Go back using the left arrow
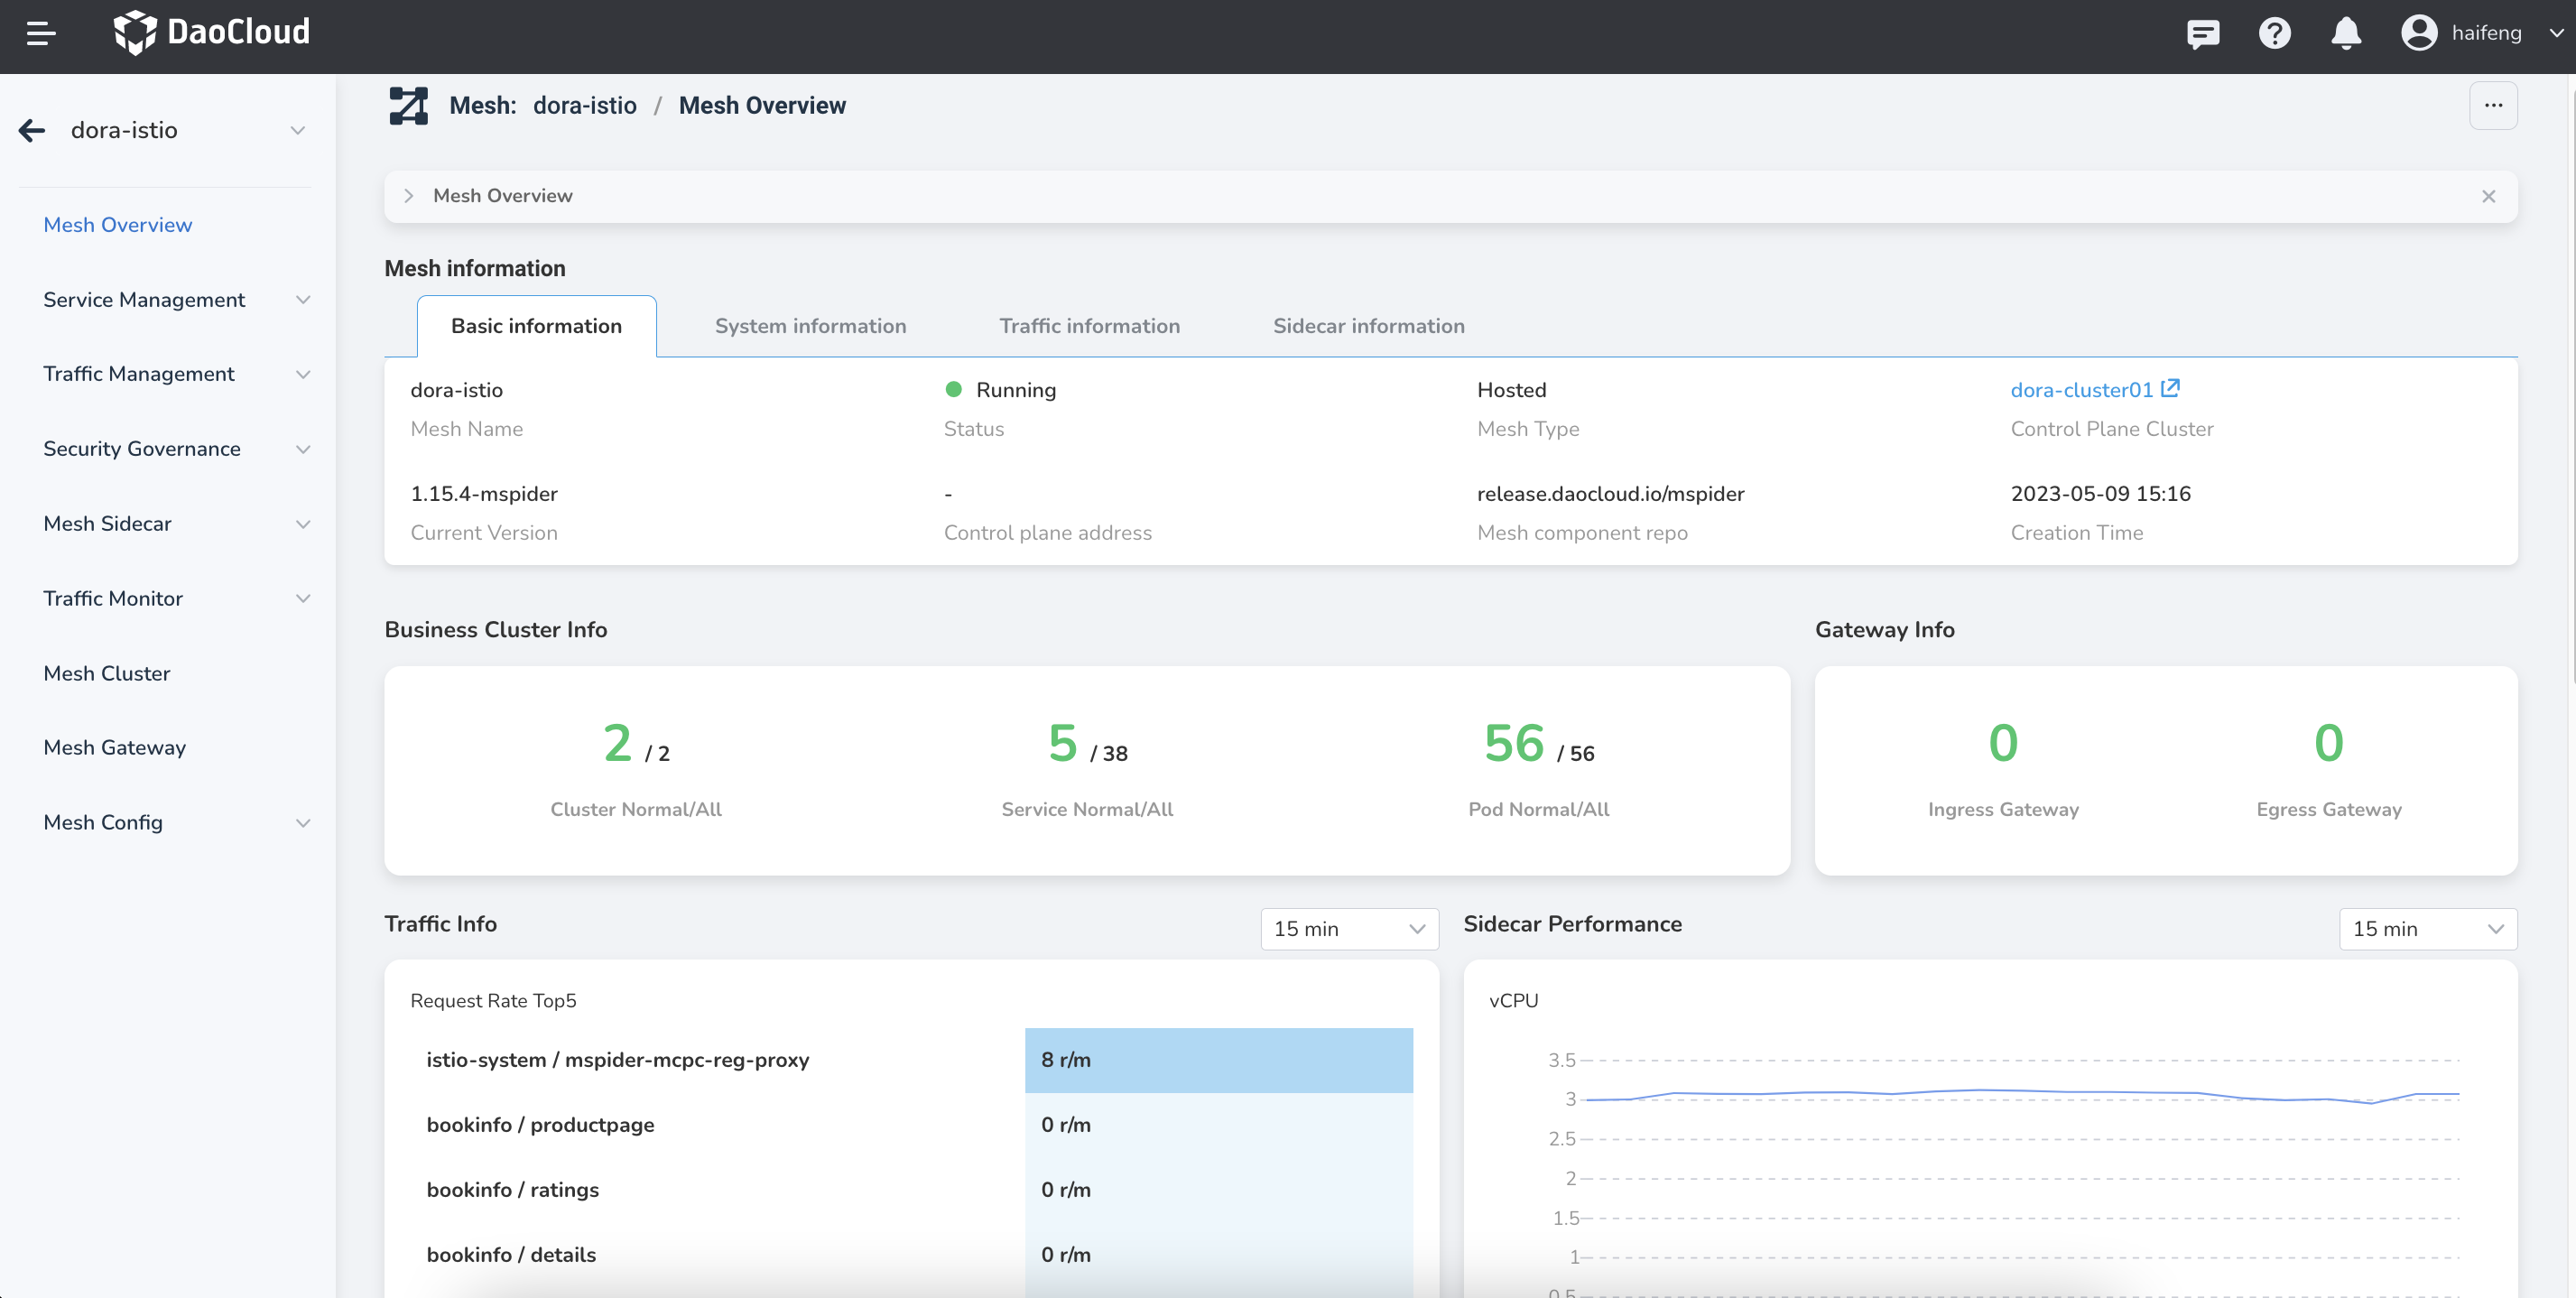 [32, 130]
